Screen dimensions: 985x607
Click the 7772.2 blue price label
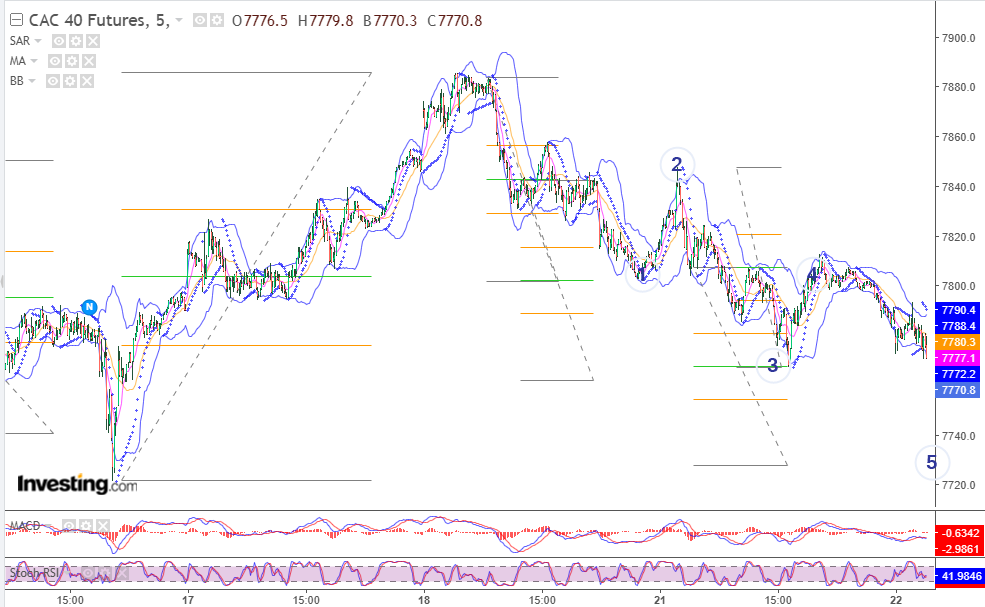957,374
